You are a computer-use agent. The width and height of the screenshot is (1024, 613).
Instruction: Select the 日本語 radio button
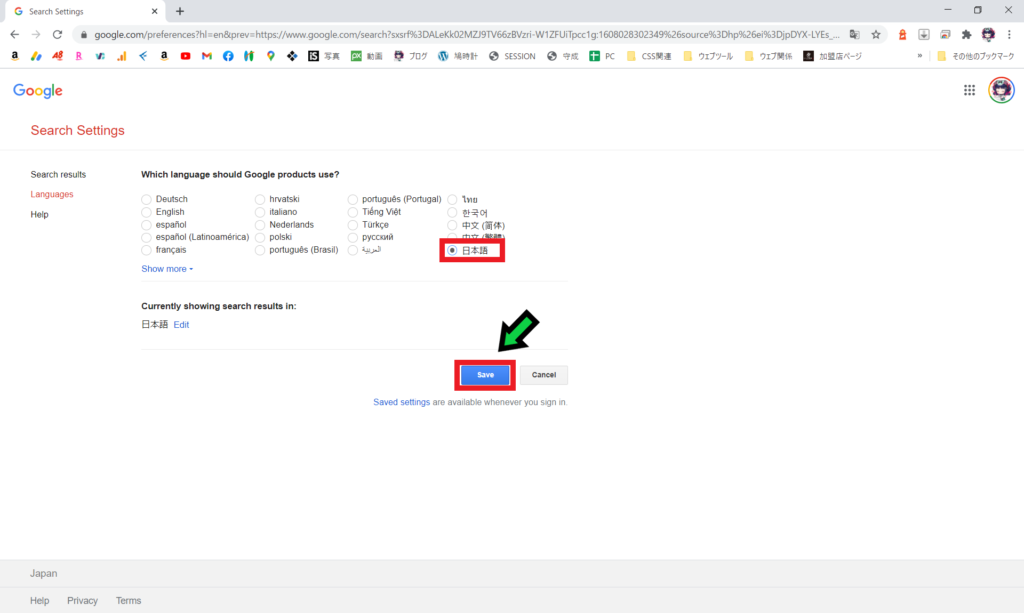[x=453, y=250]
